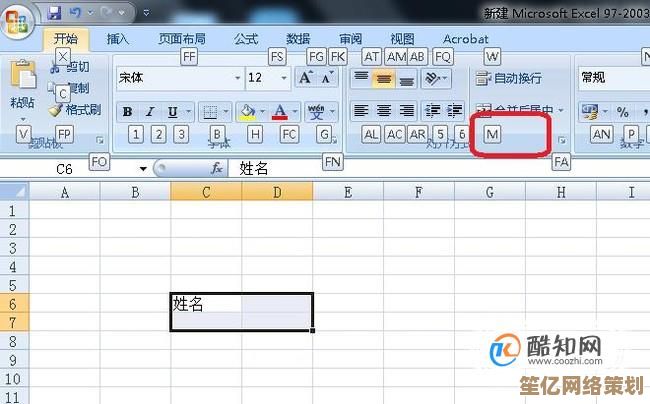Open accounting number format icon
This screenshot has height=404, width=650.
click(589, 111)
